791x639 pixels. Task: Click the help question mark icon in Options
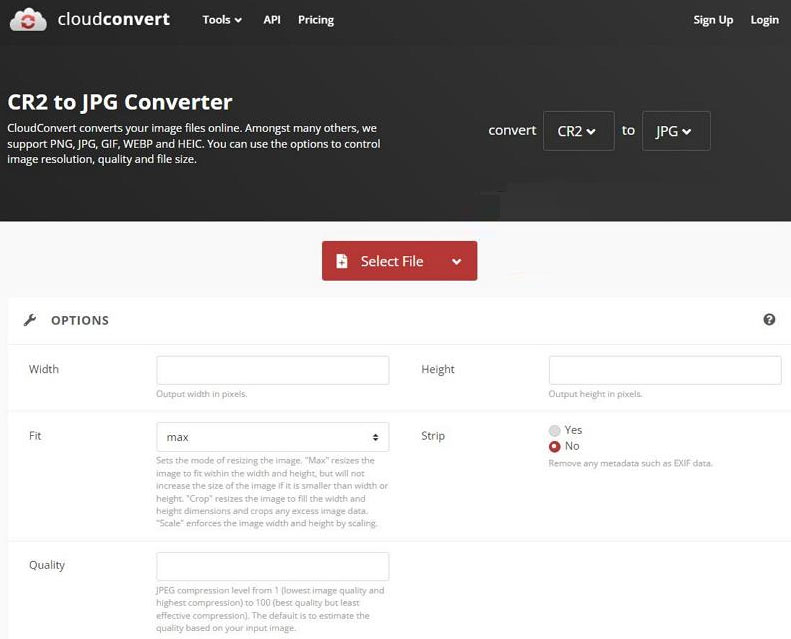pos(769,319)
